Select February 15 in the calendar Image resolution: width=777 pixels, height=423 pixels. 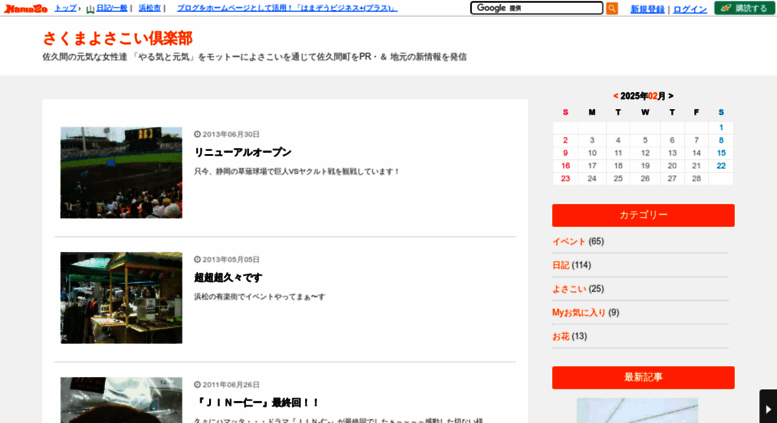tap(721, 153)
